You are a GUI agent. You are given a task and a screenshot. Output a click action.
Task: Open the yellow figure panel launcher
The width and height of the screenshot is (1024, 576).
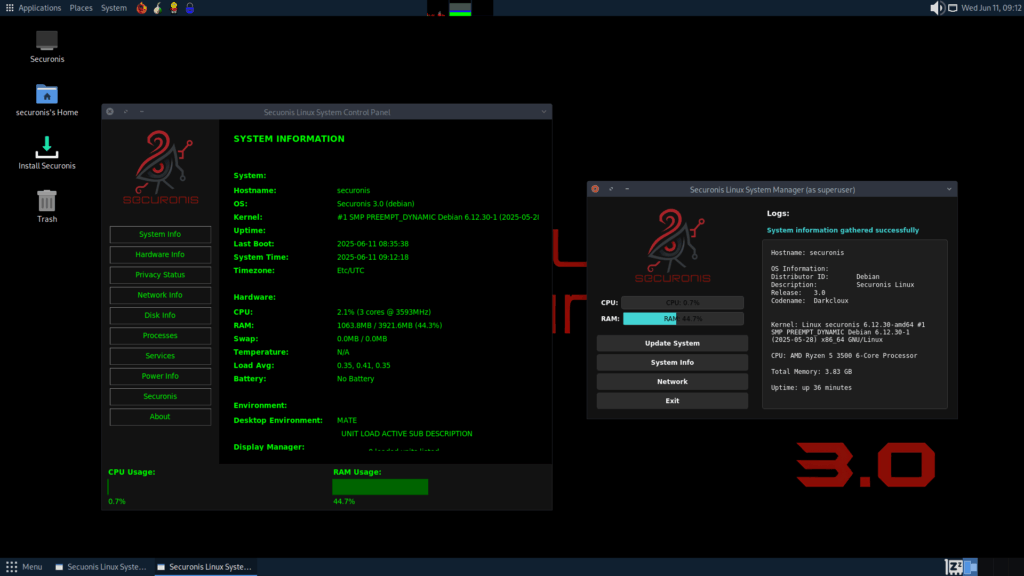[x=174, y=8]
